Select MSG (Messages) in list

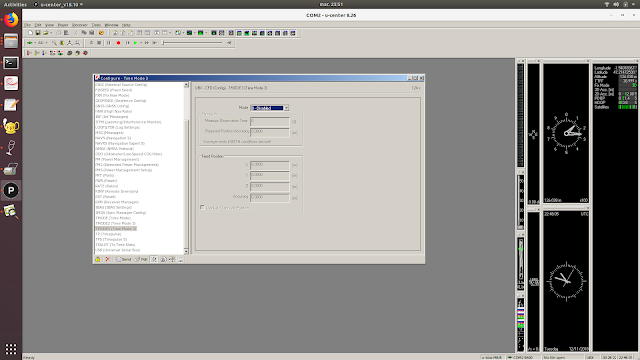(109, 133)
